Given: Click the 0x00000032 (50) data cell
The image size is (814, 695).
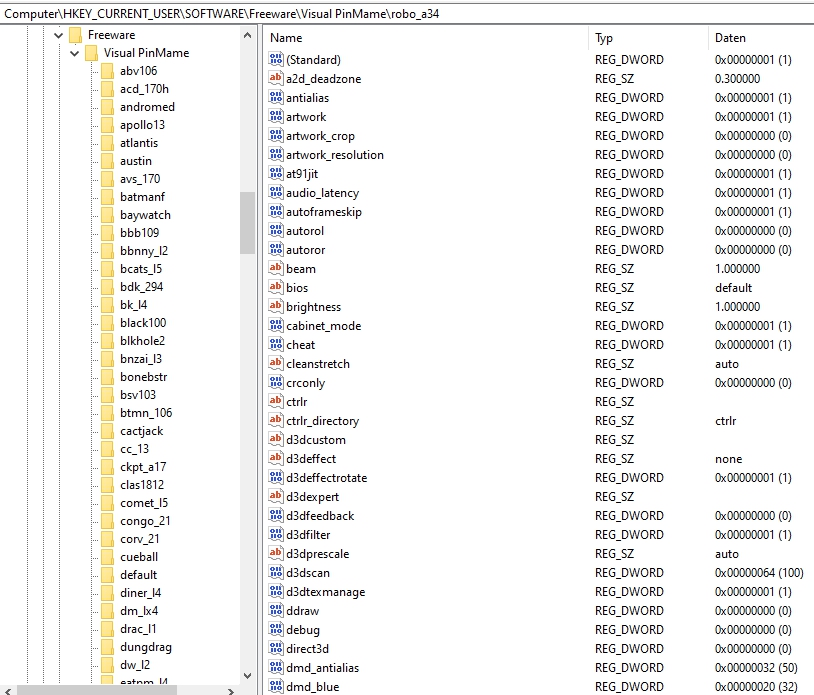Looking at the screenshot, I should tap(756, 667).
